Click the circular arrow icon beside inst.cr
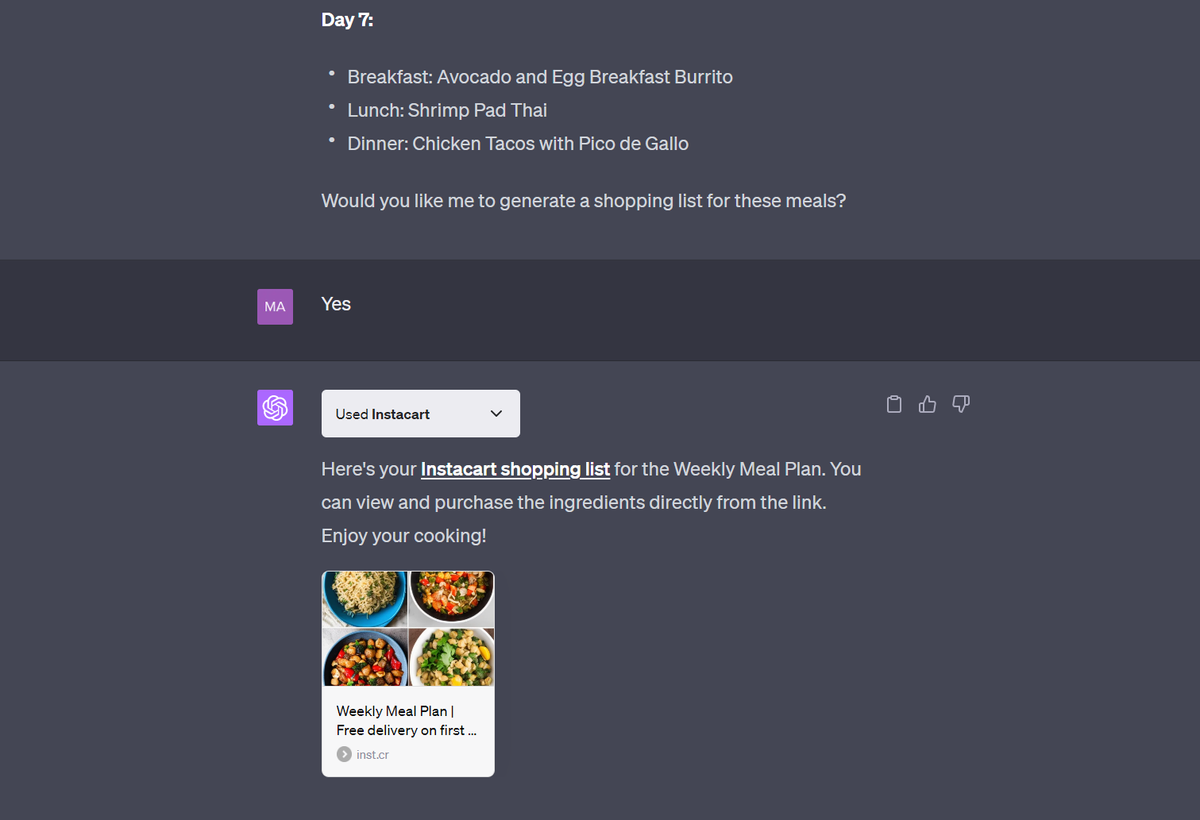Image resolution: width=1200 pixels, height=820 pixels. (x=344, y=754)
